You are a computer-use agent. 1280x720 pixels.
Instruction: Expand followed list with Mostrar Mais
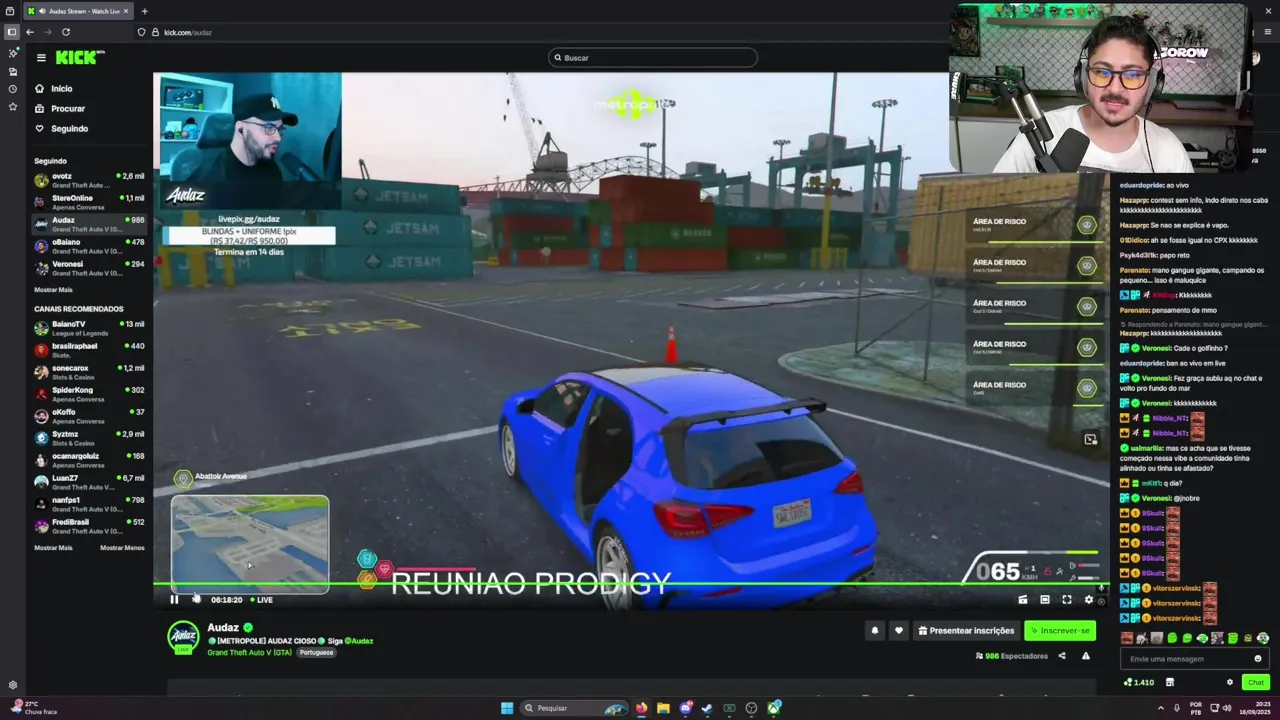[53, 290]
